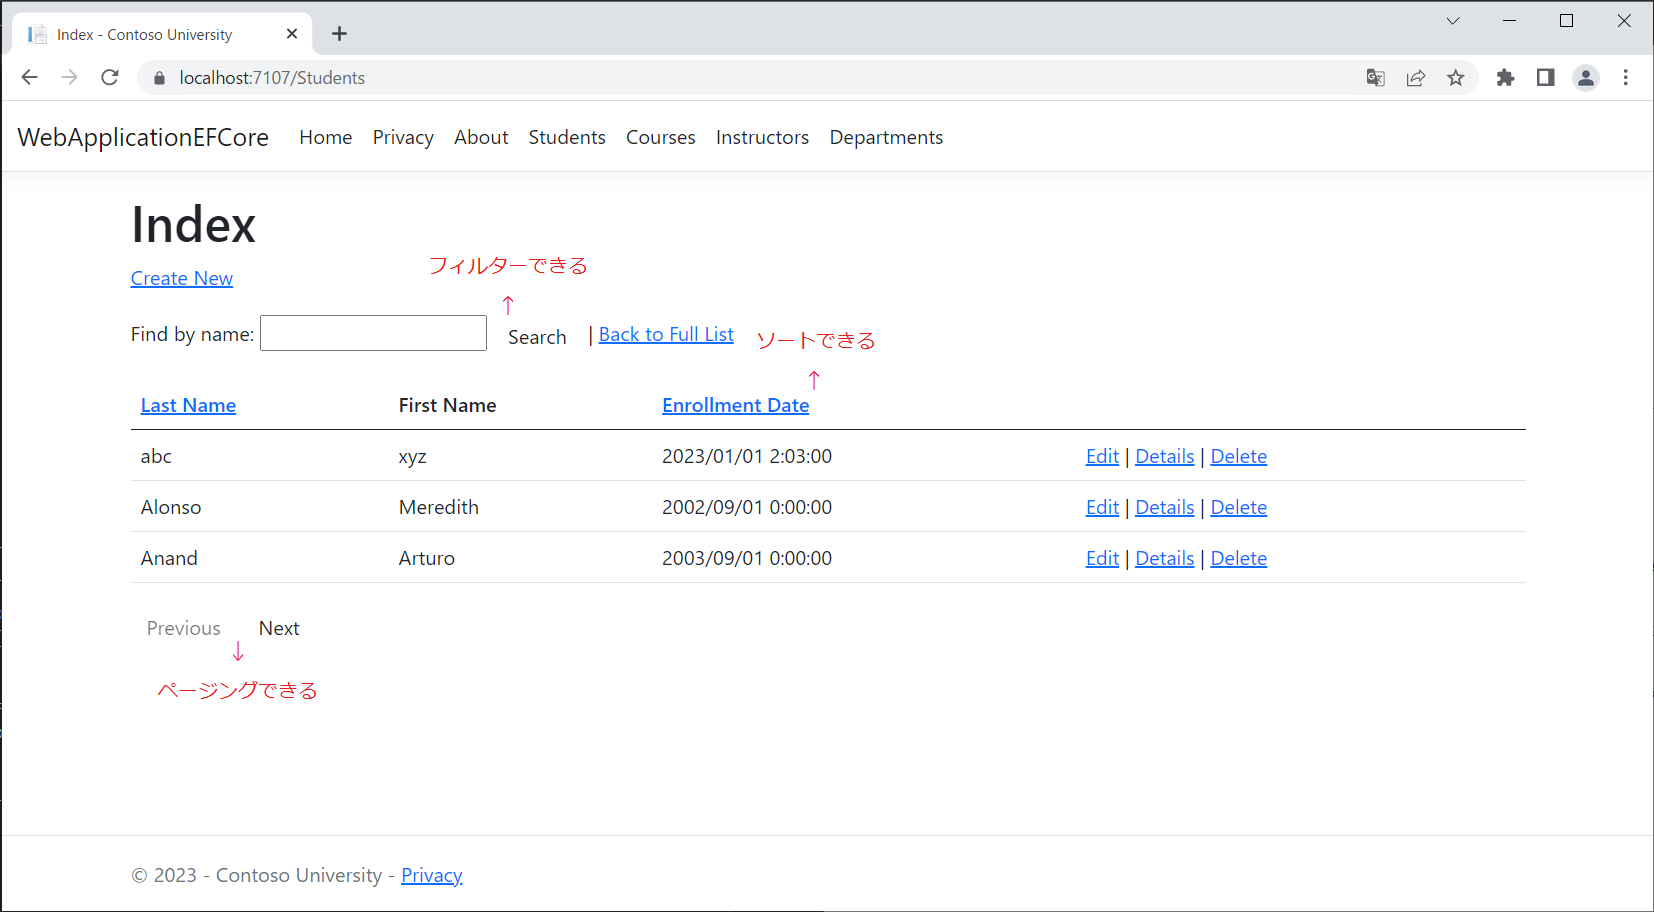Click the Google Translate icon in address bar
Screen dimensions: 1654x912
1375,78
